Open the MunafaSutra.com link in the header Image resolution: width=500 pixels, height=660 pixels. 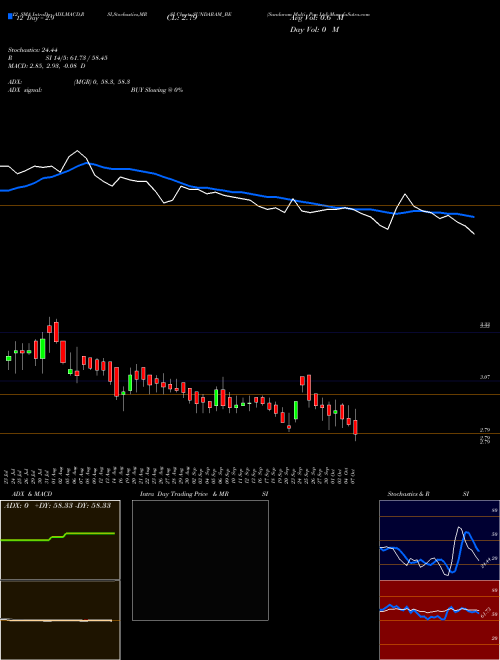click(352, 14)
